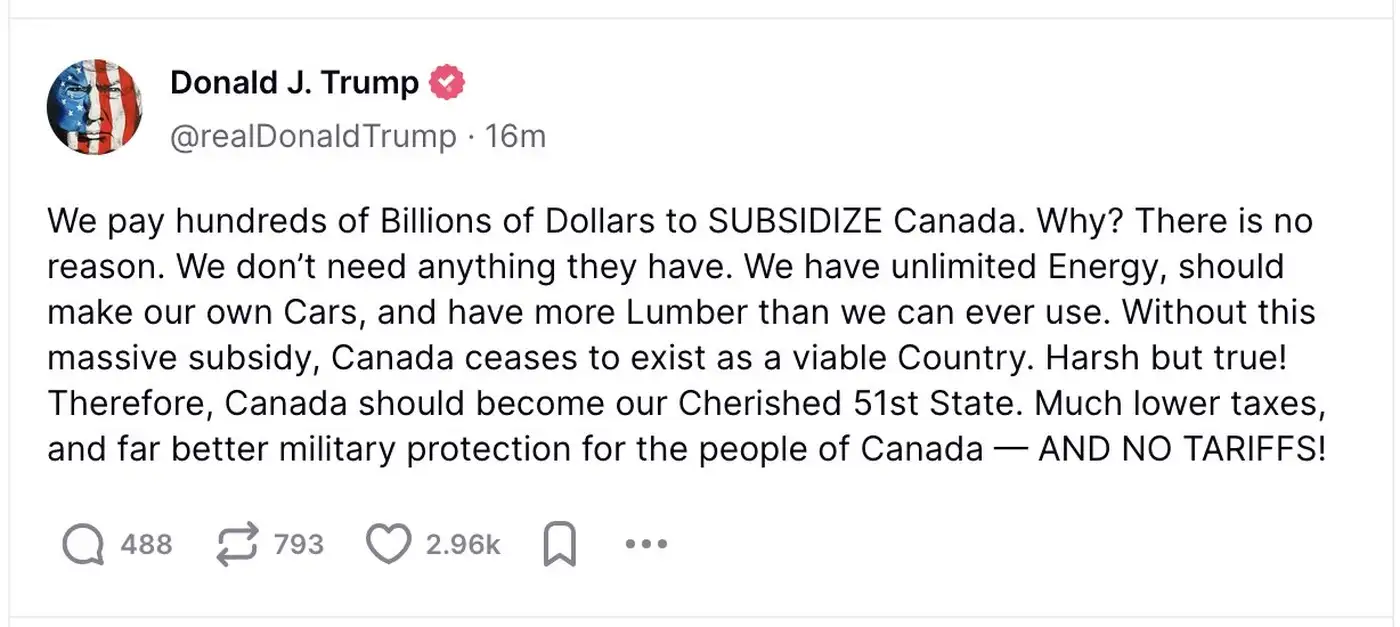The height and width of the screenshot is (627, 1400).
Task: Open the @realDonaldTrump handle link
Action: 313,136
